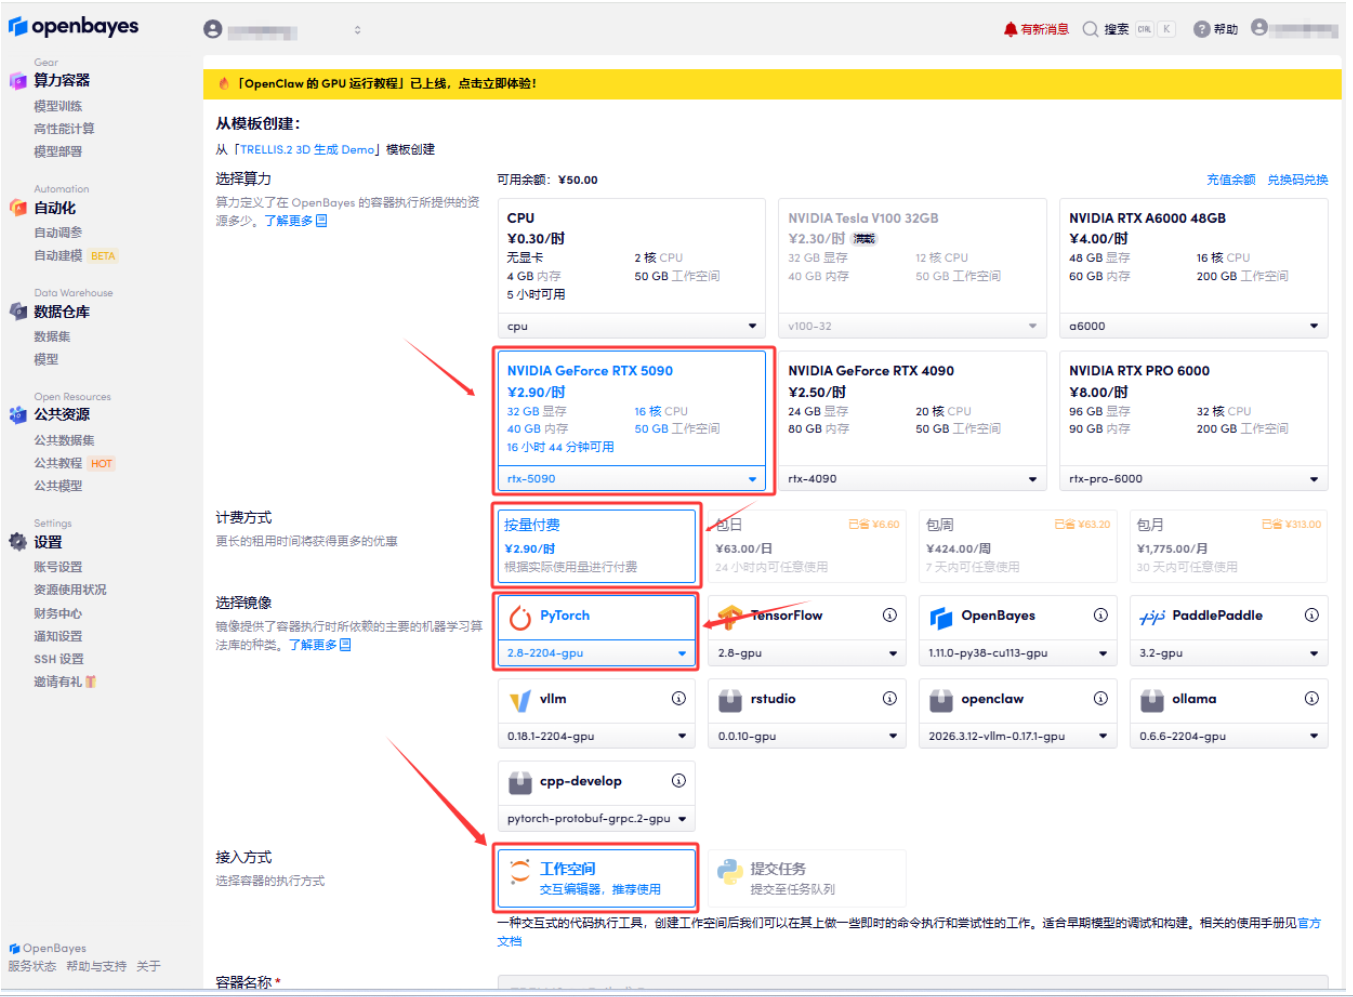The height and width of the screenshot is (997, 1353).
Task: Click the PaddlePaddle info icon
Action: tap(1311, 615)
